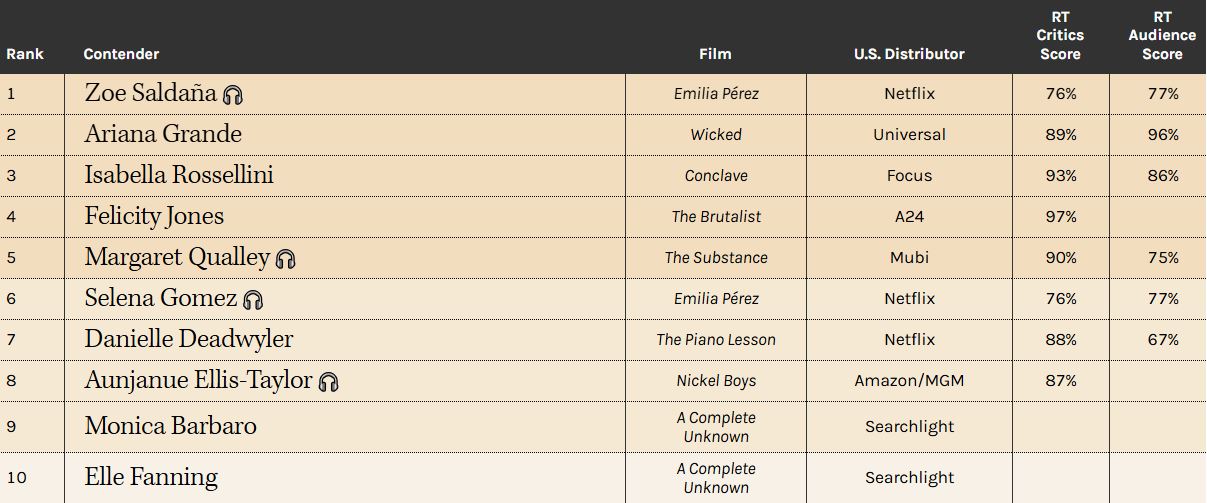Image resolution: width=1207 pixels, height=503 pixels.
Task: Click headphones icon beside Aunjanue Ellis-Taylor
Action: pos(329,382)
